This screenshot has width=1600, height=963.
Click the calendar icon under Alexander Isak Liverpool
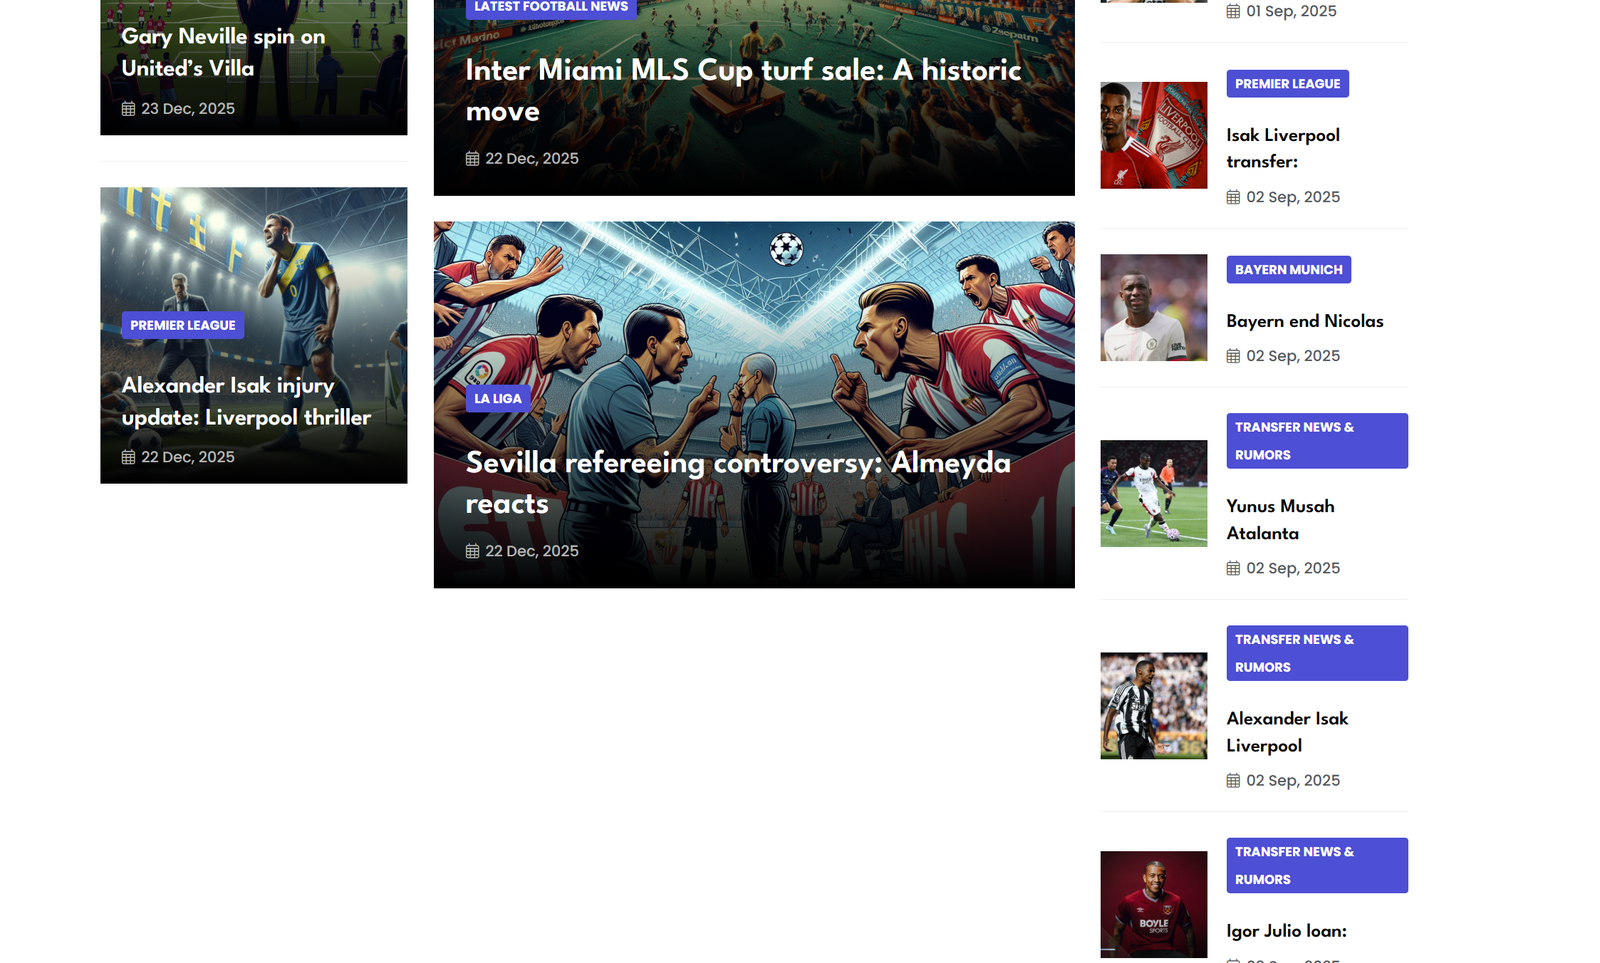(x=1233, y=781)
